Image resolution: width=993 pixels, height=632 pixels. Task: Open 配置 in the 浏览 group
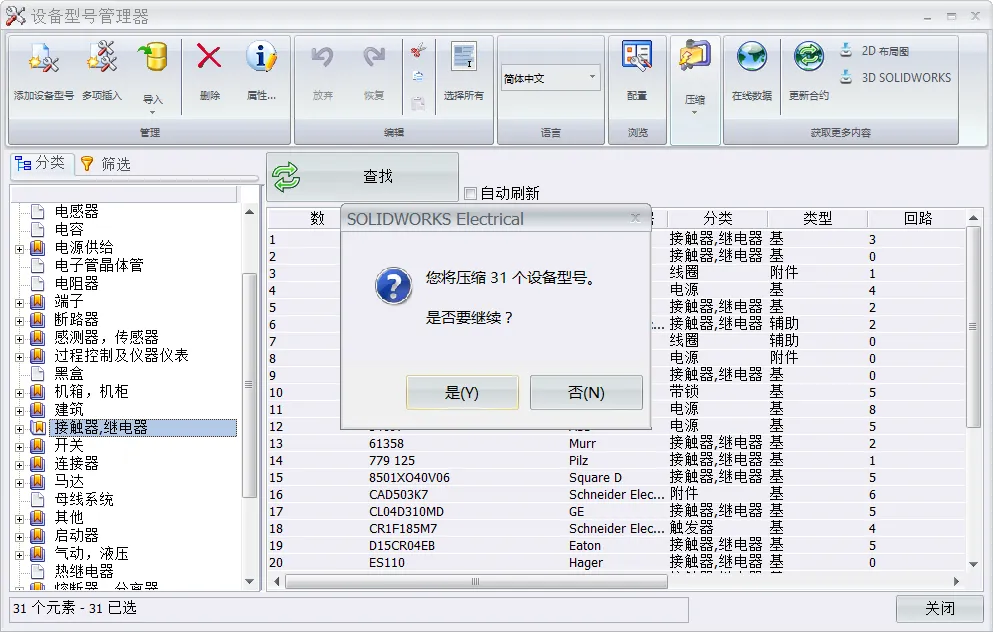[636, 57]
